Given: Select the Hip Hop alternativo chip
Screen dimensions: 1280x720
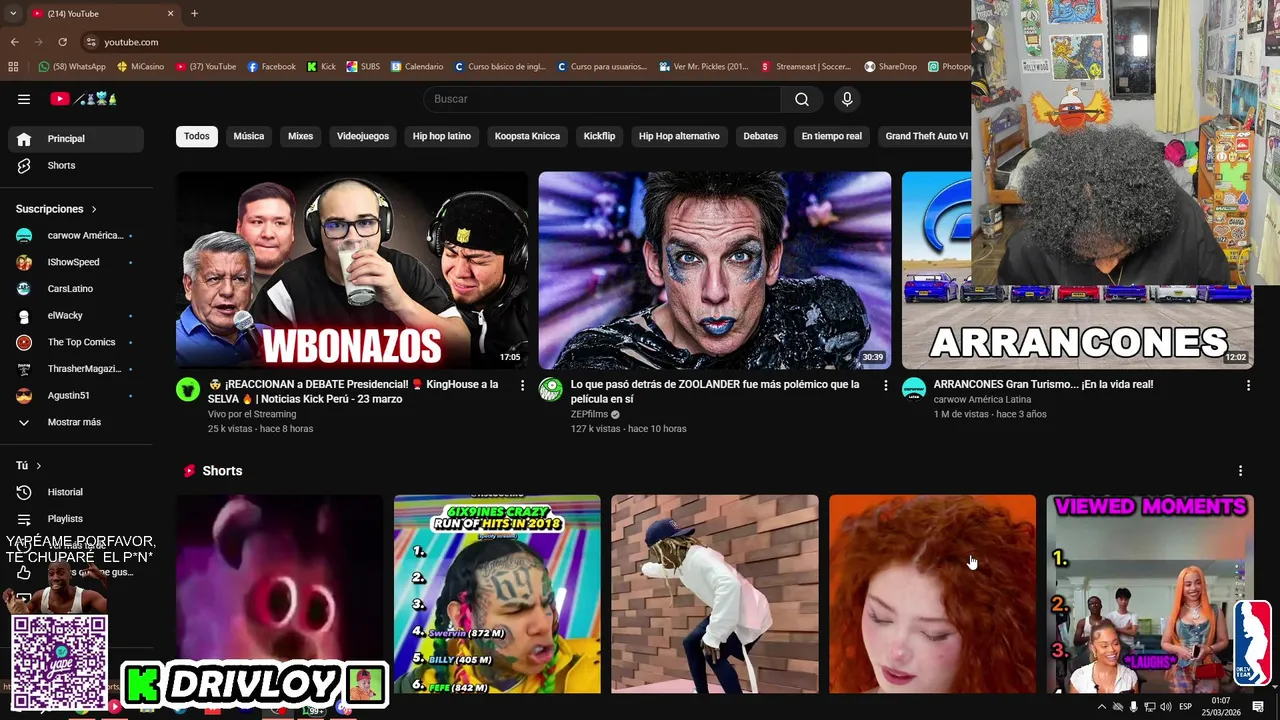Looking at the screenshot, I should click(x=679, y=136).
